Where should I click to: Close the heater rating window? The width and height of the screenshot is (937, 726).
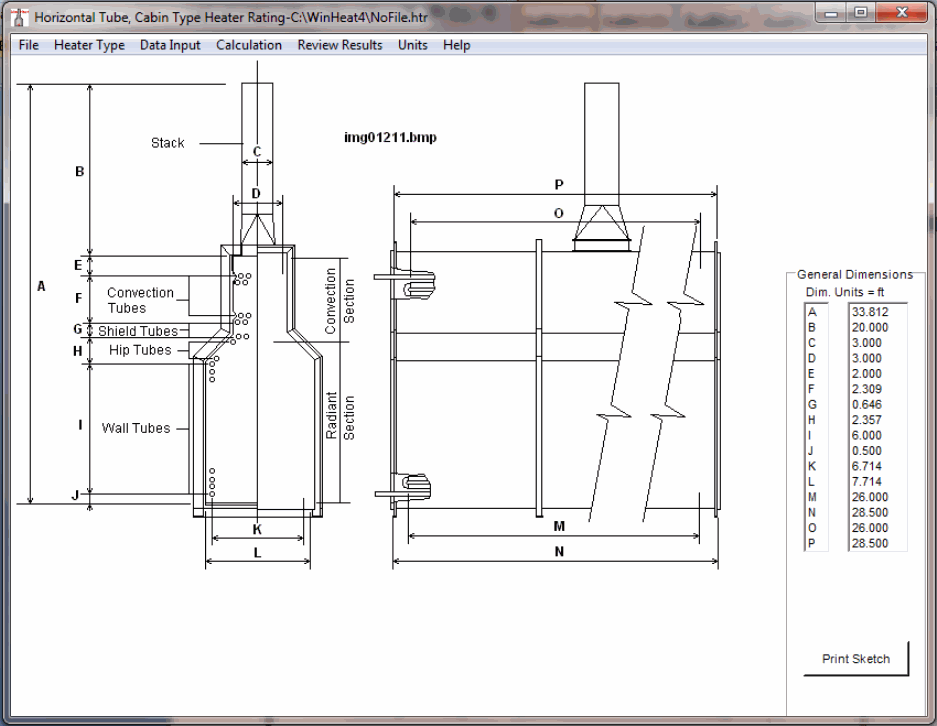[x=902, y=13]
